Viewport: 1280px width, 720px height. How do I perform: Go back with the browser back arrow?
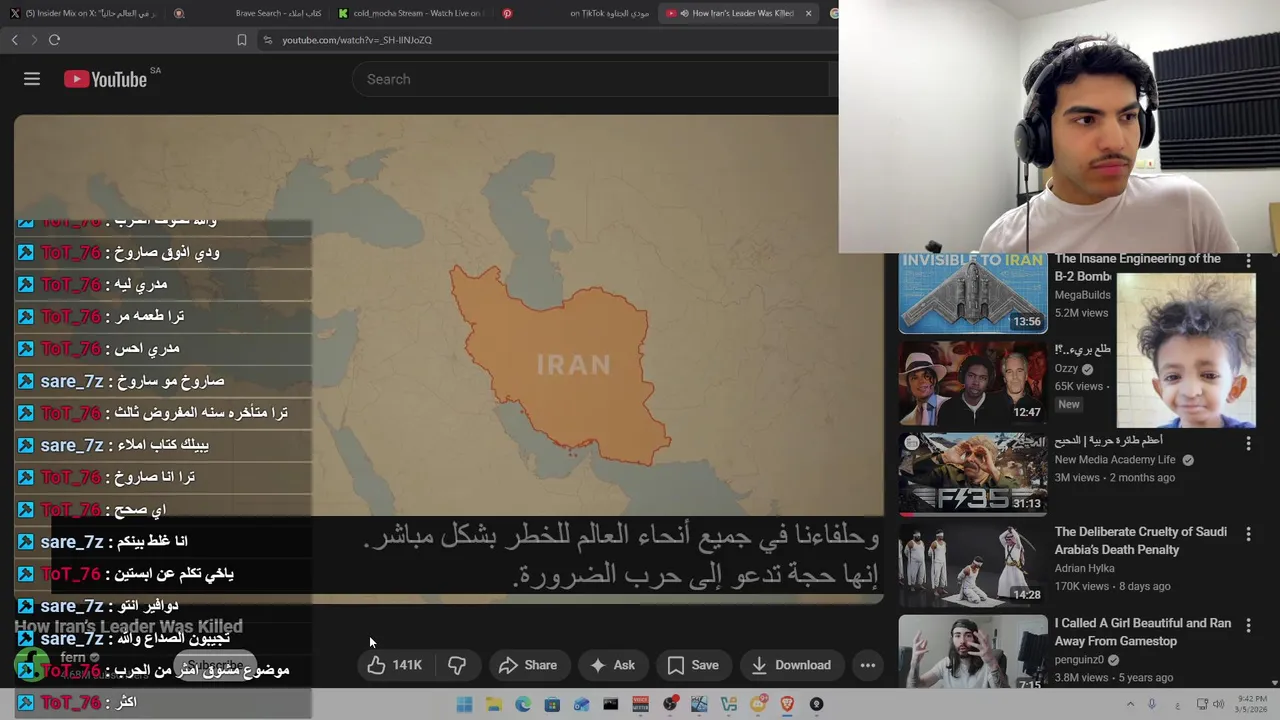tap(15, 40)
